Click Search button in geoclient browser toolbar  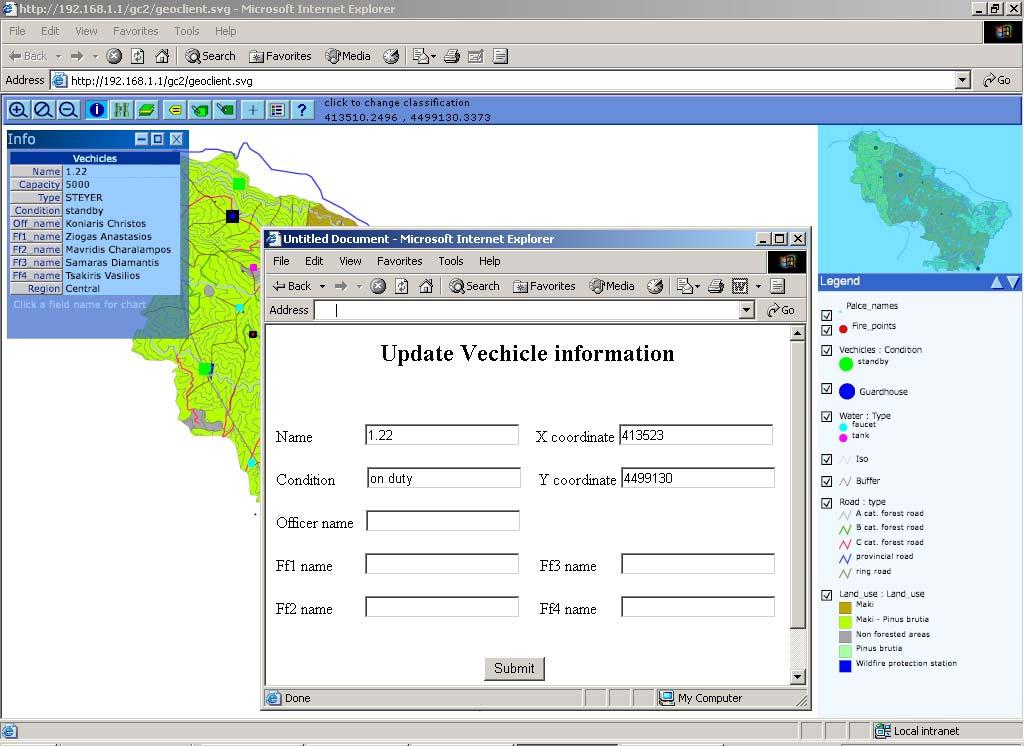pyautogui.click(x=210, y=56)
